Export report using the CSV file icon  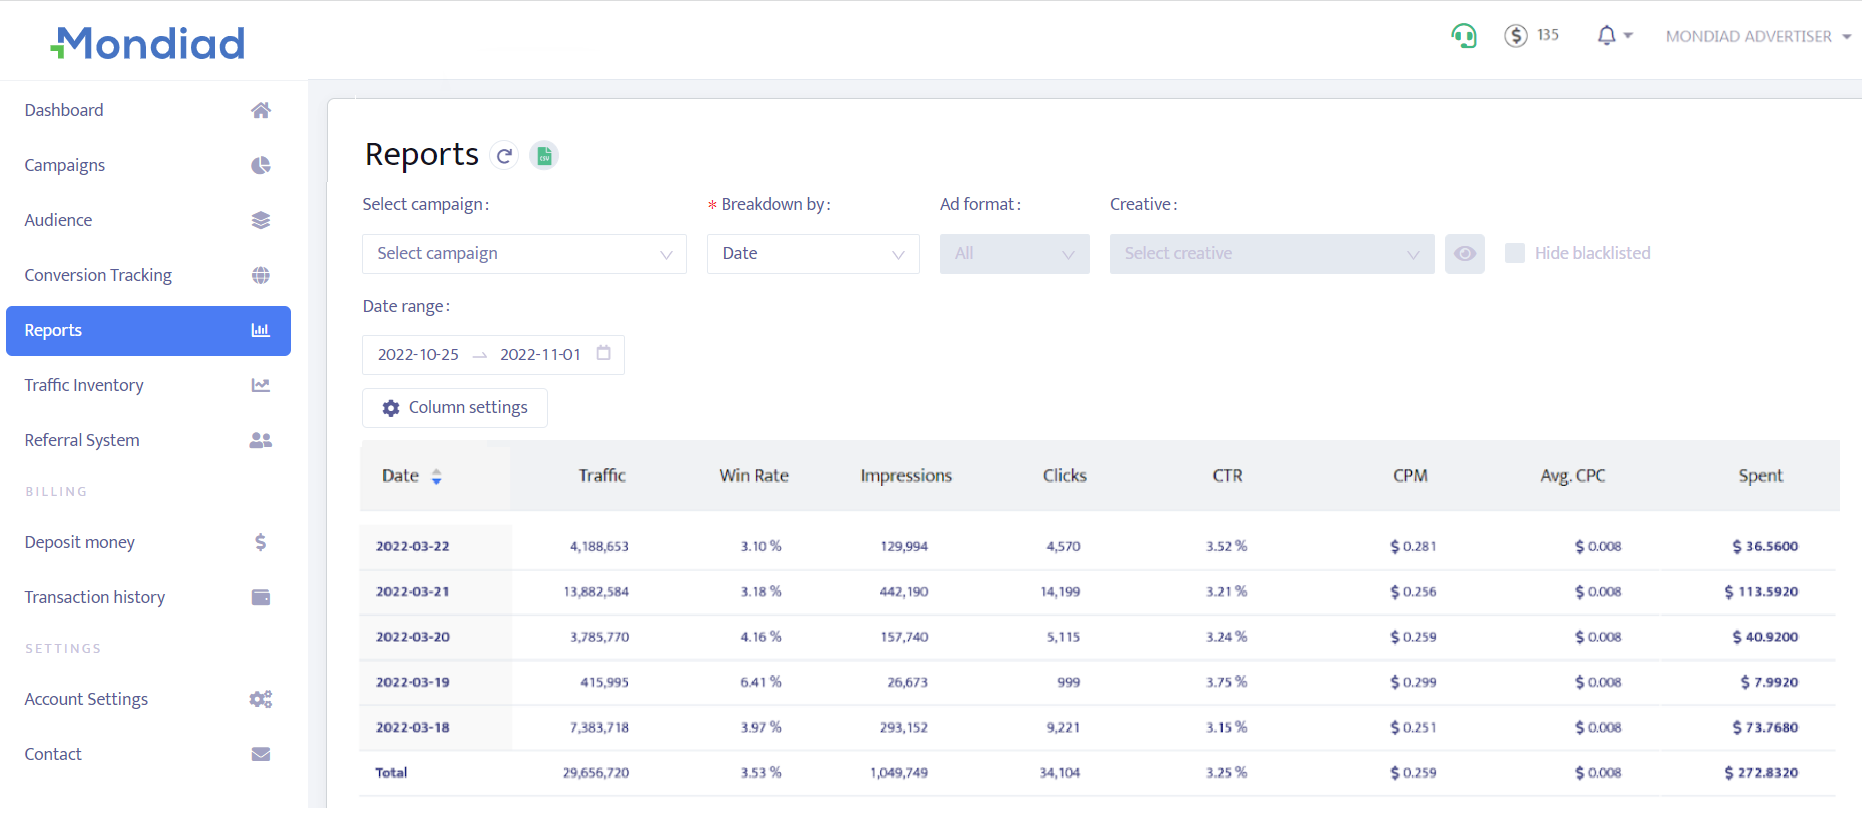[544, 156]
